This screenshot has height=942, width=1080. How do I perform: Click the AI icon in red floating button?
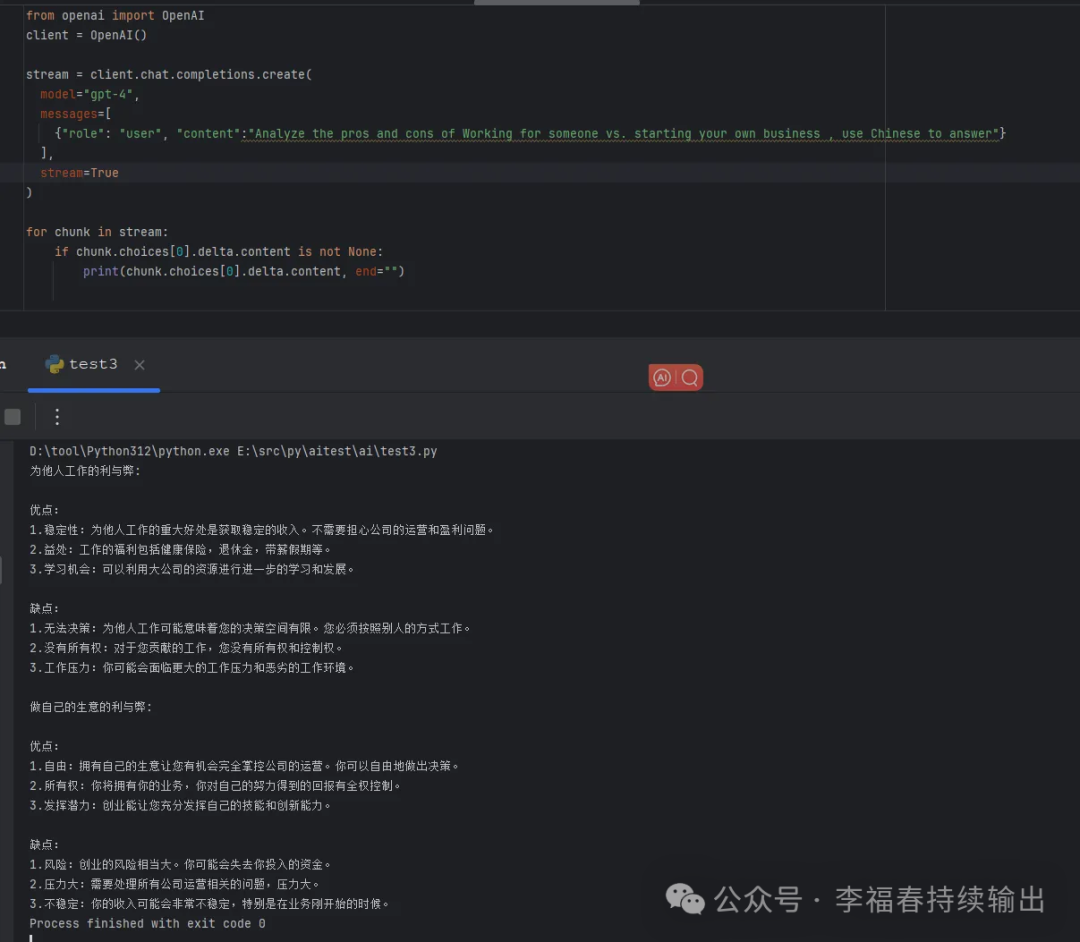pos(662,377)
